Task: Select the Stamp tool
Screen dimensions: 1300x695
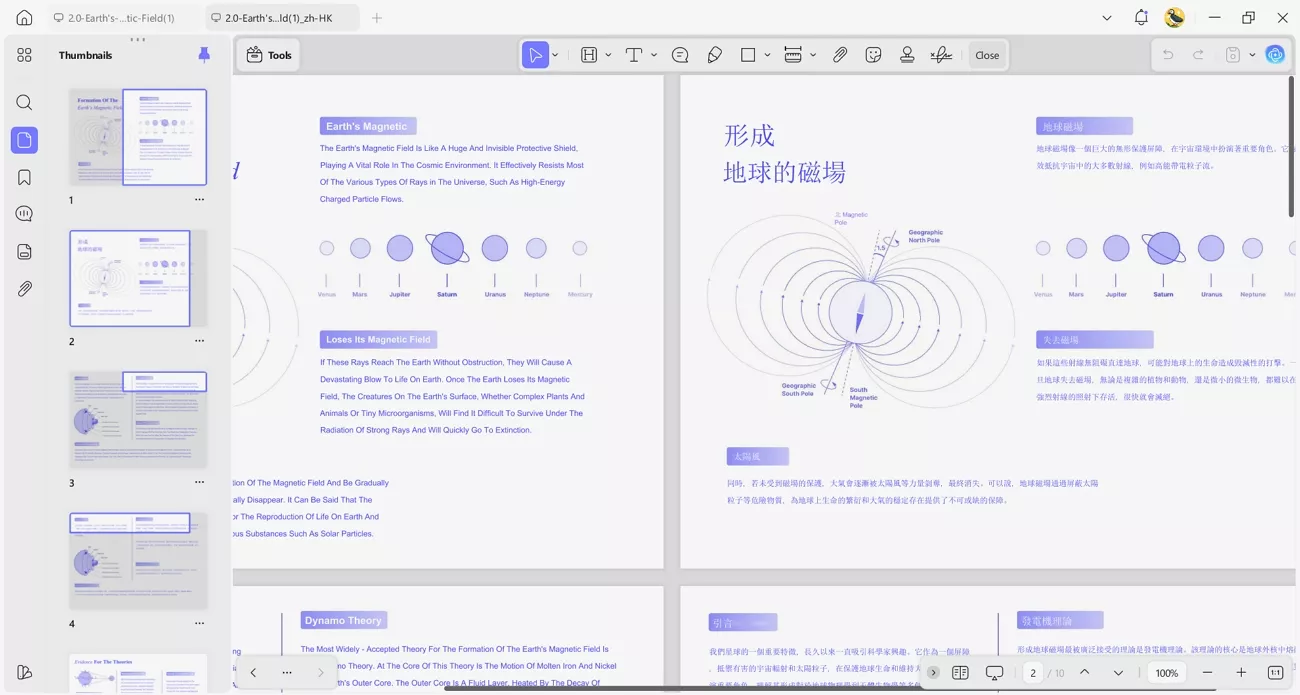Action: coord(906,55)
